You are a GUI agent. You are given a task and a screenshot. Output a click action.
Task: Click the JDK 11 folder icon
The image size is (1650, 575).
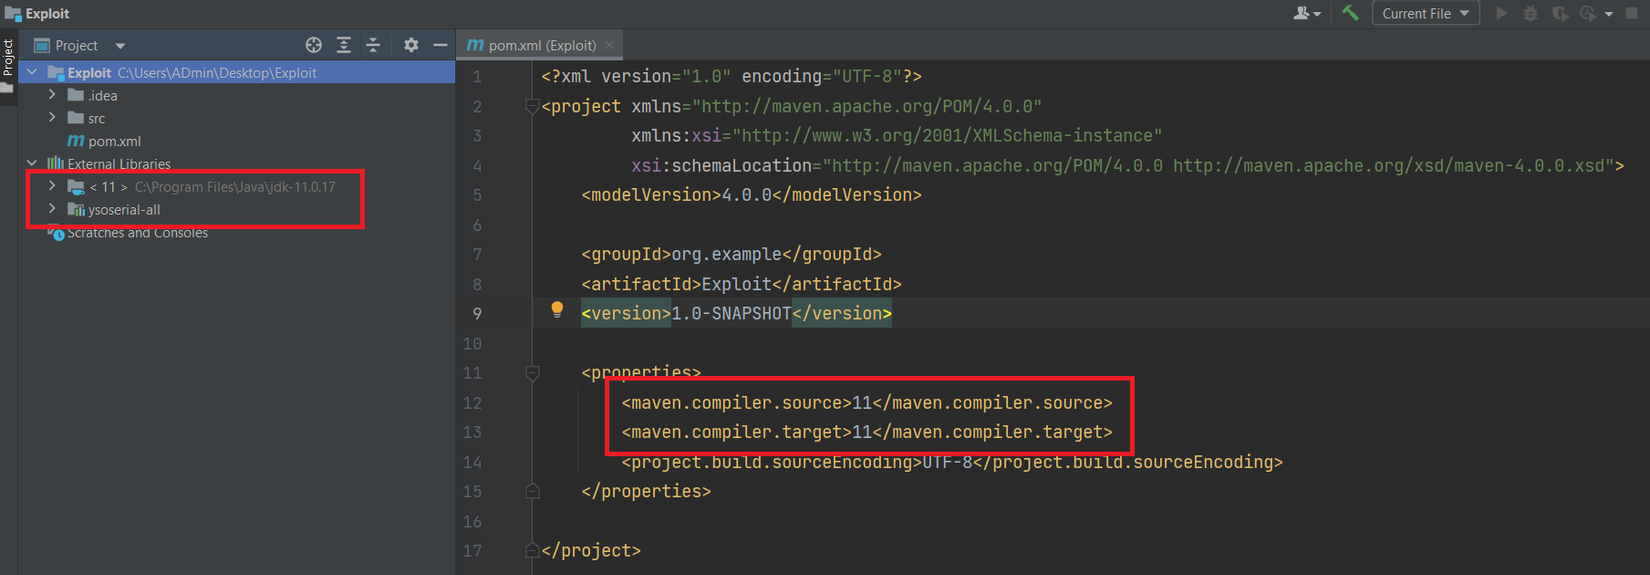(76, 187)
